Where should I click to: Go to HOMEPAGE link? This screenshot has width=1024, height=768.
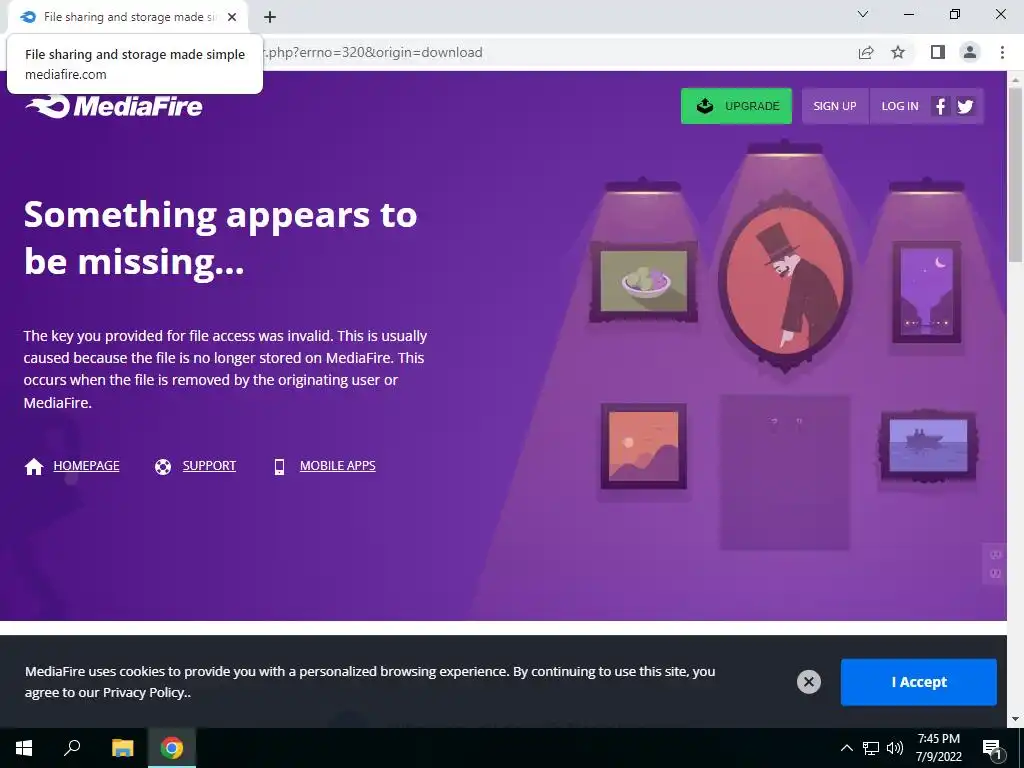point(86,466)
